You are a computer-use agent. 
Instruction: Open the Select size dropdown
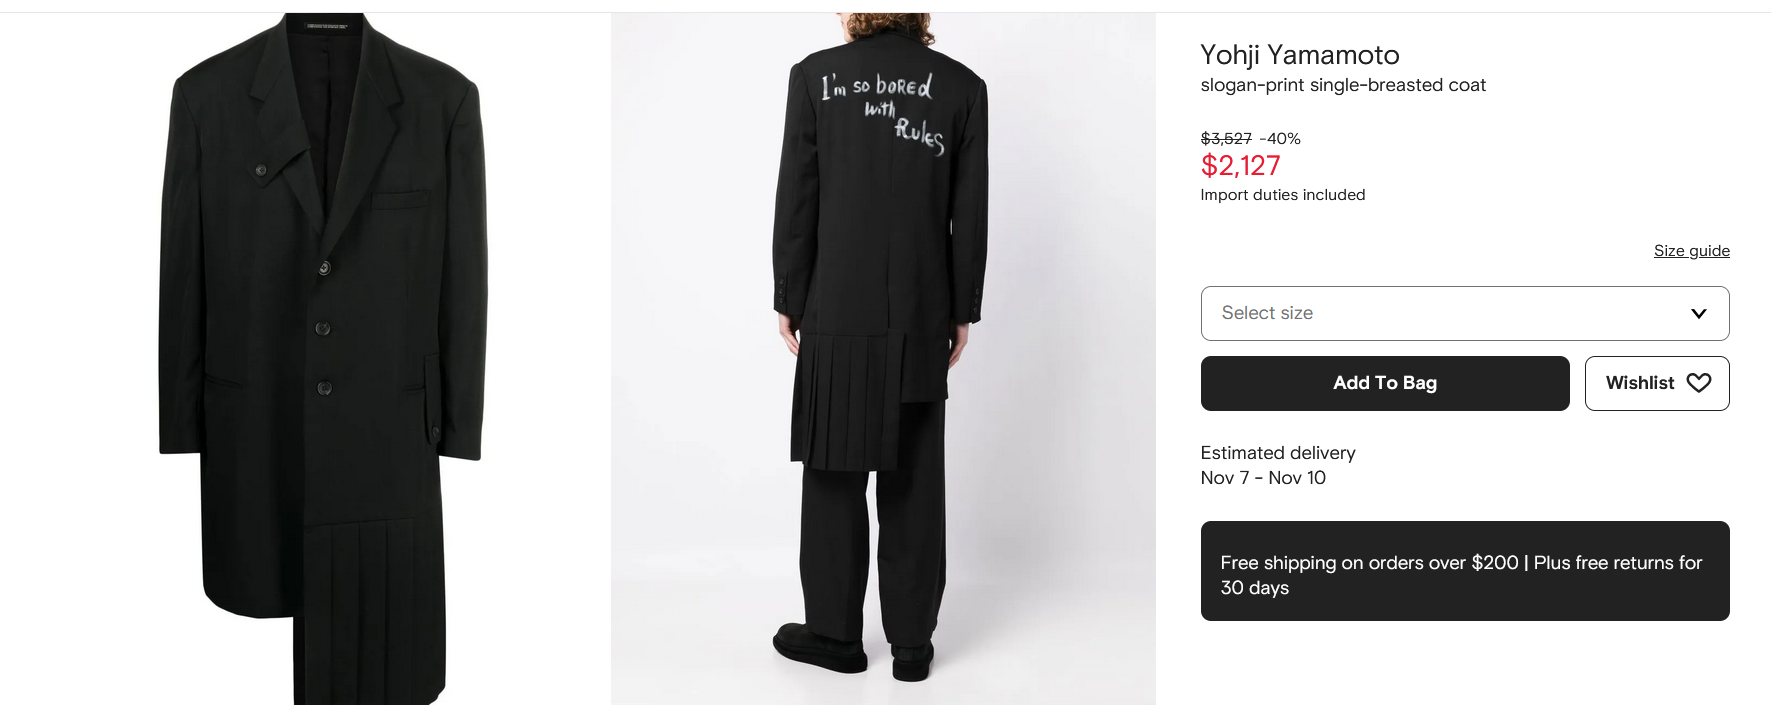[1465, 313]
